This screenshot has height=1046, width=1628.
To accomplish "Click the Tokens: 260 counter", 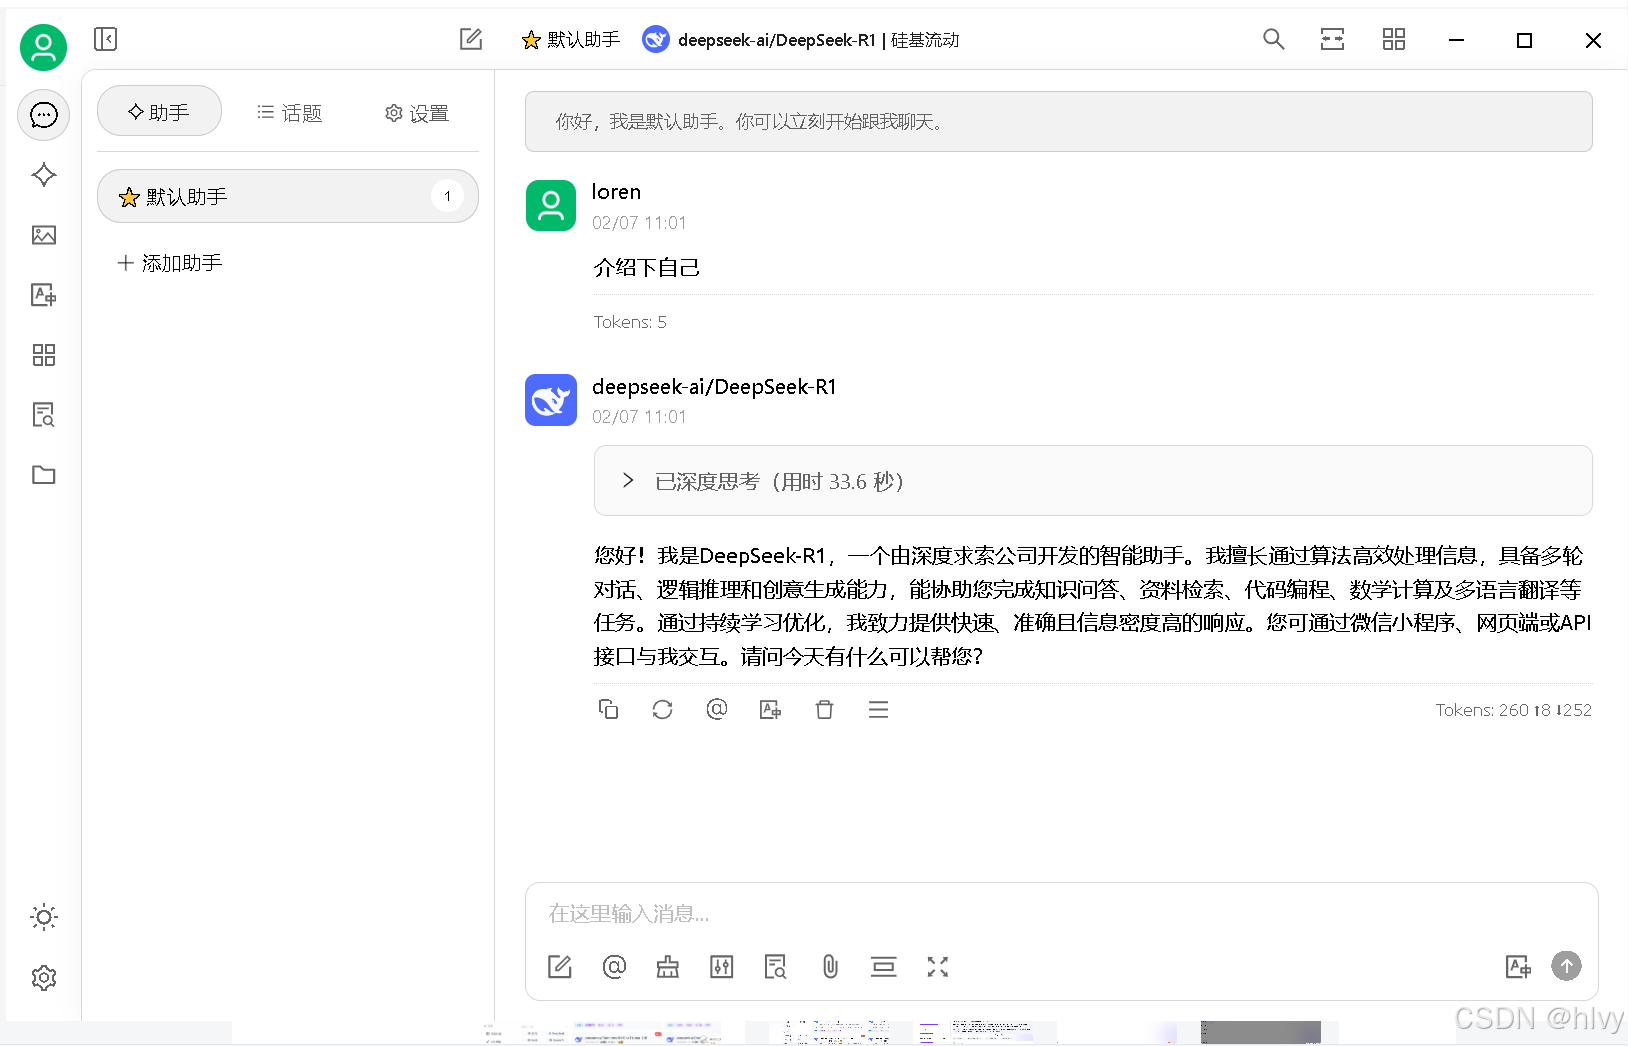I will (x=1513, y=710).
